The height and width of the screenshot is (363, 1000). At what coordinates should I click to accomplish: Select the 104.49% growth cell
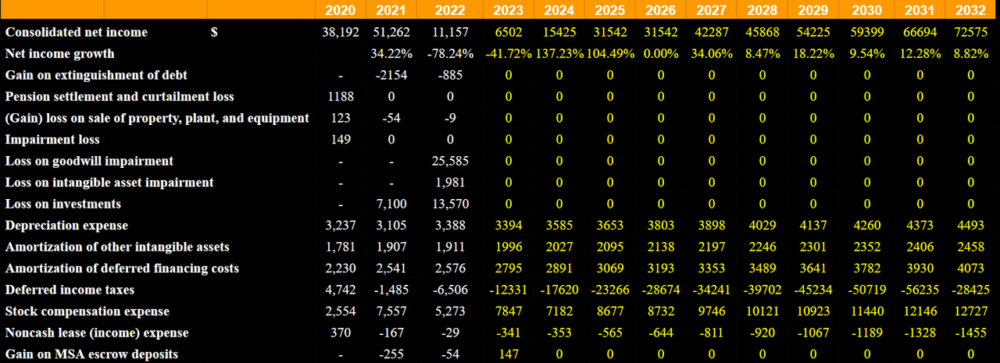pos(610,54)
